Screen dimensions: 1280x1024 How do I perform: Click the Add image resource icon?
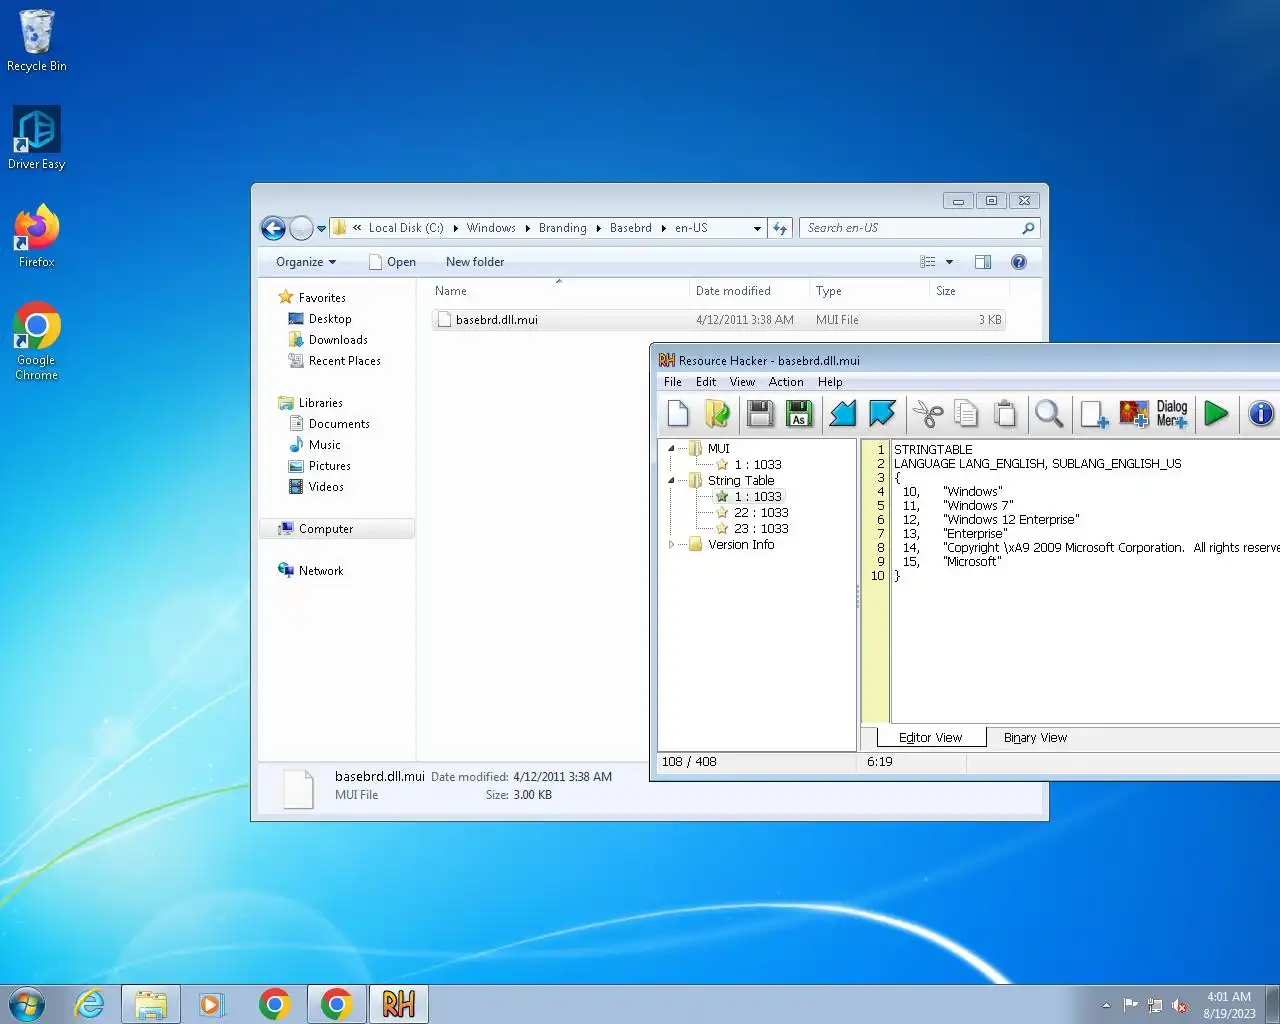pyautogui.click(x=1134, y=413)
